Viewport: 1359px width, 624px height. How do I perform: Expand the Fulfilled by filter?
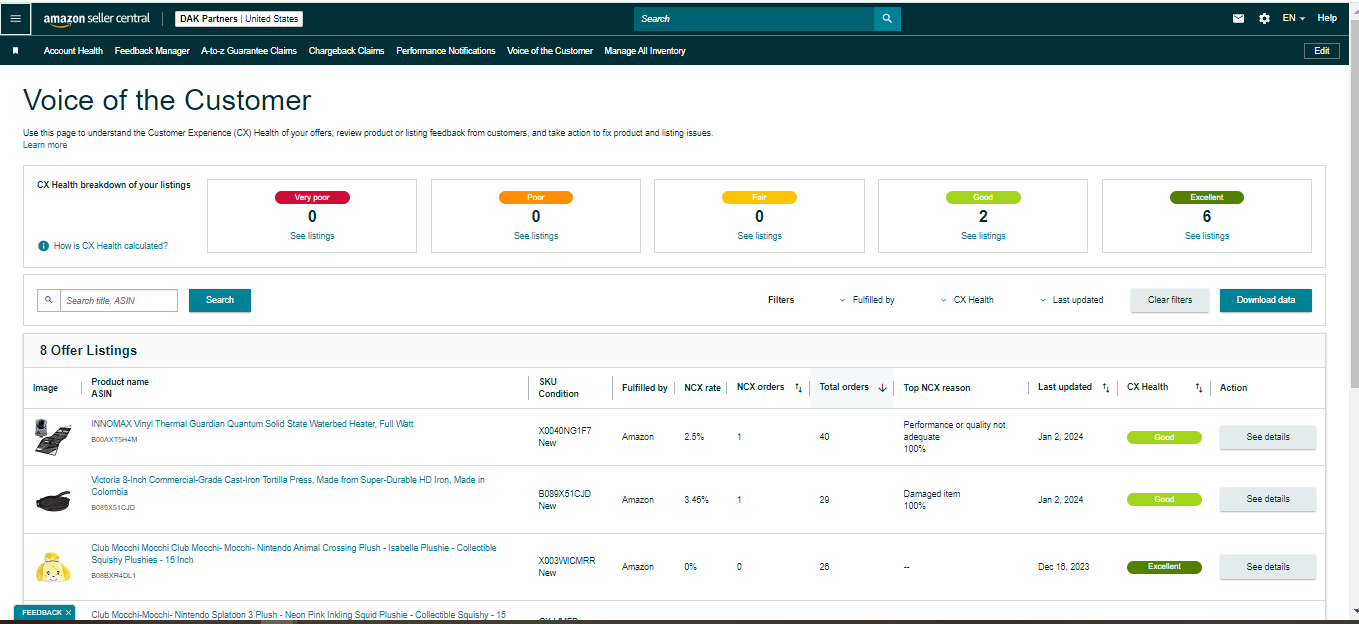[867, 300]
